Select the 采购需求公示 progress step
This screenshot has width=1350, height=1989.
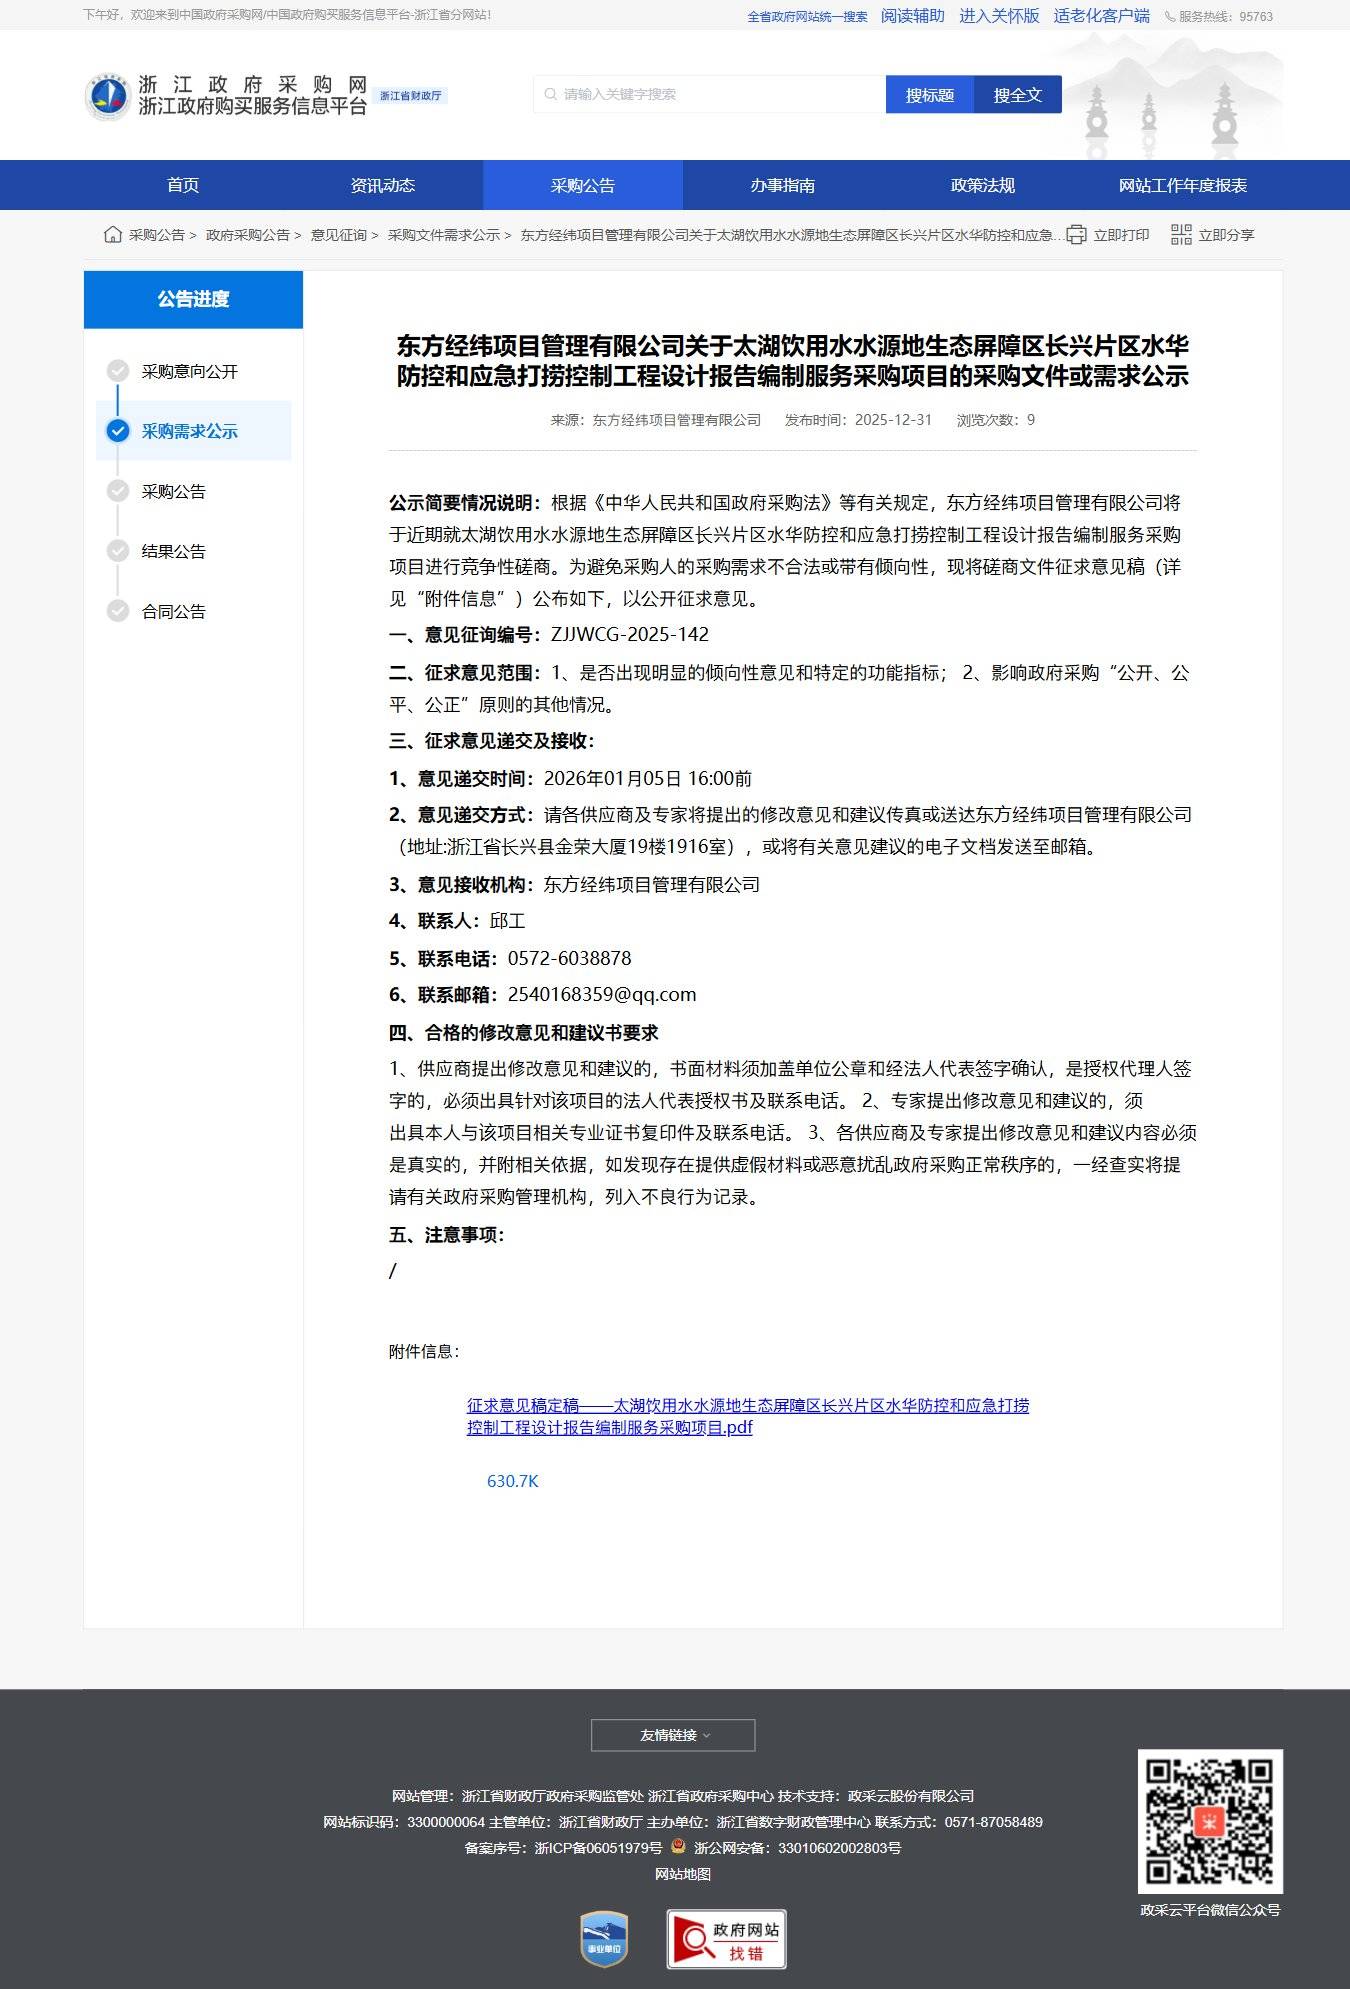pyautogui.click(x=189, y=431)
